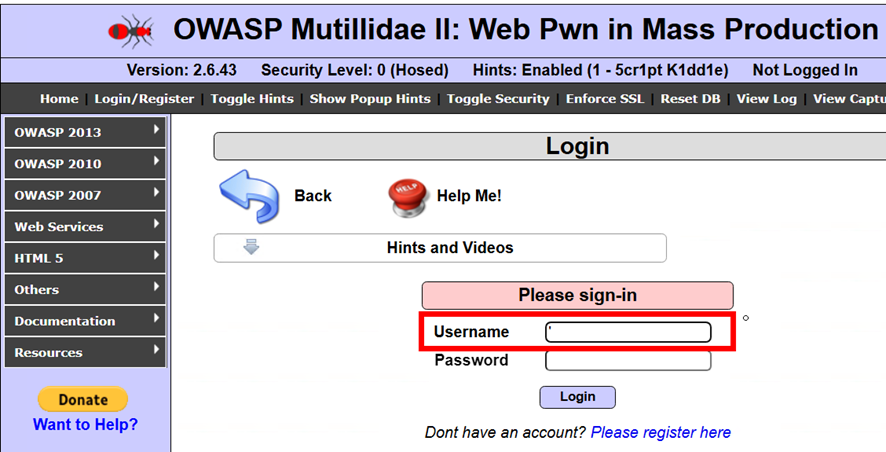886x452 pixels.
Task: Expand the Documentation sidebar menu
Action: (x=85, y=321)
